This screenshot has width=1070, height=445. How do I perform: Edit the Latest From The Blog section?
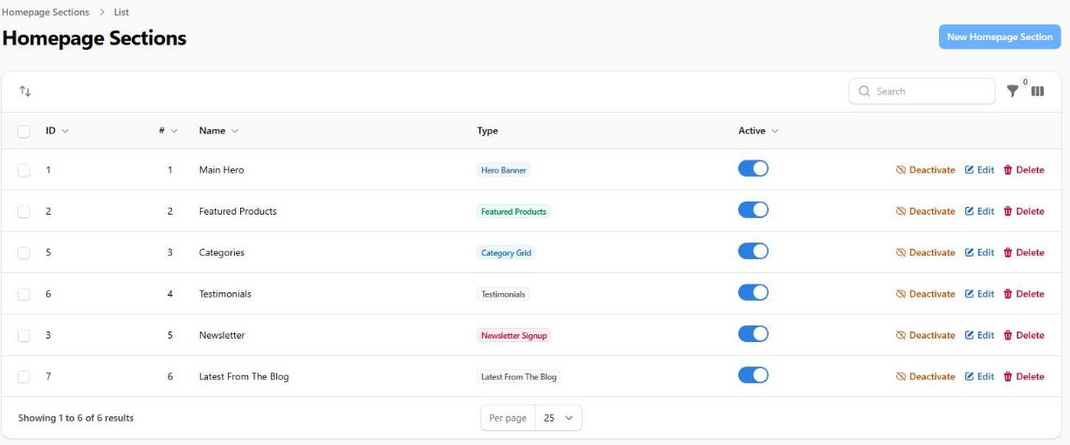979,377
